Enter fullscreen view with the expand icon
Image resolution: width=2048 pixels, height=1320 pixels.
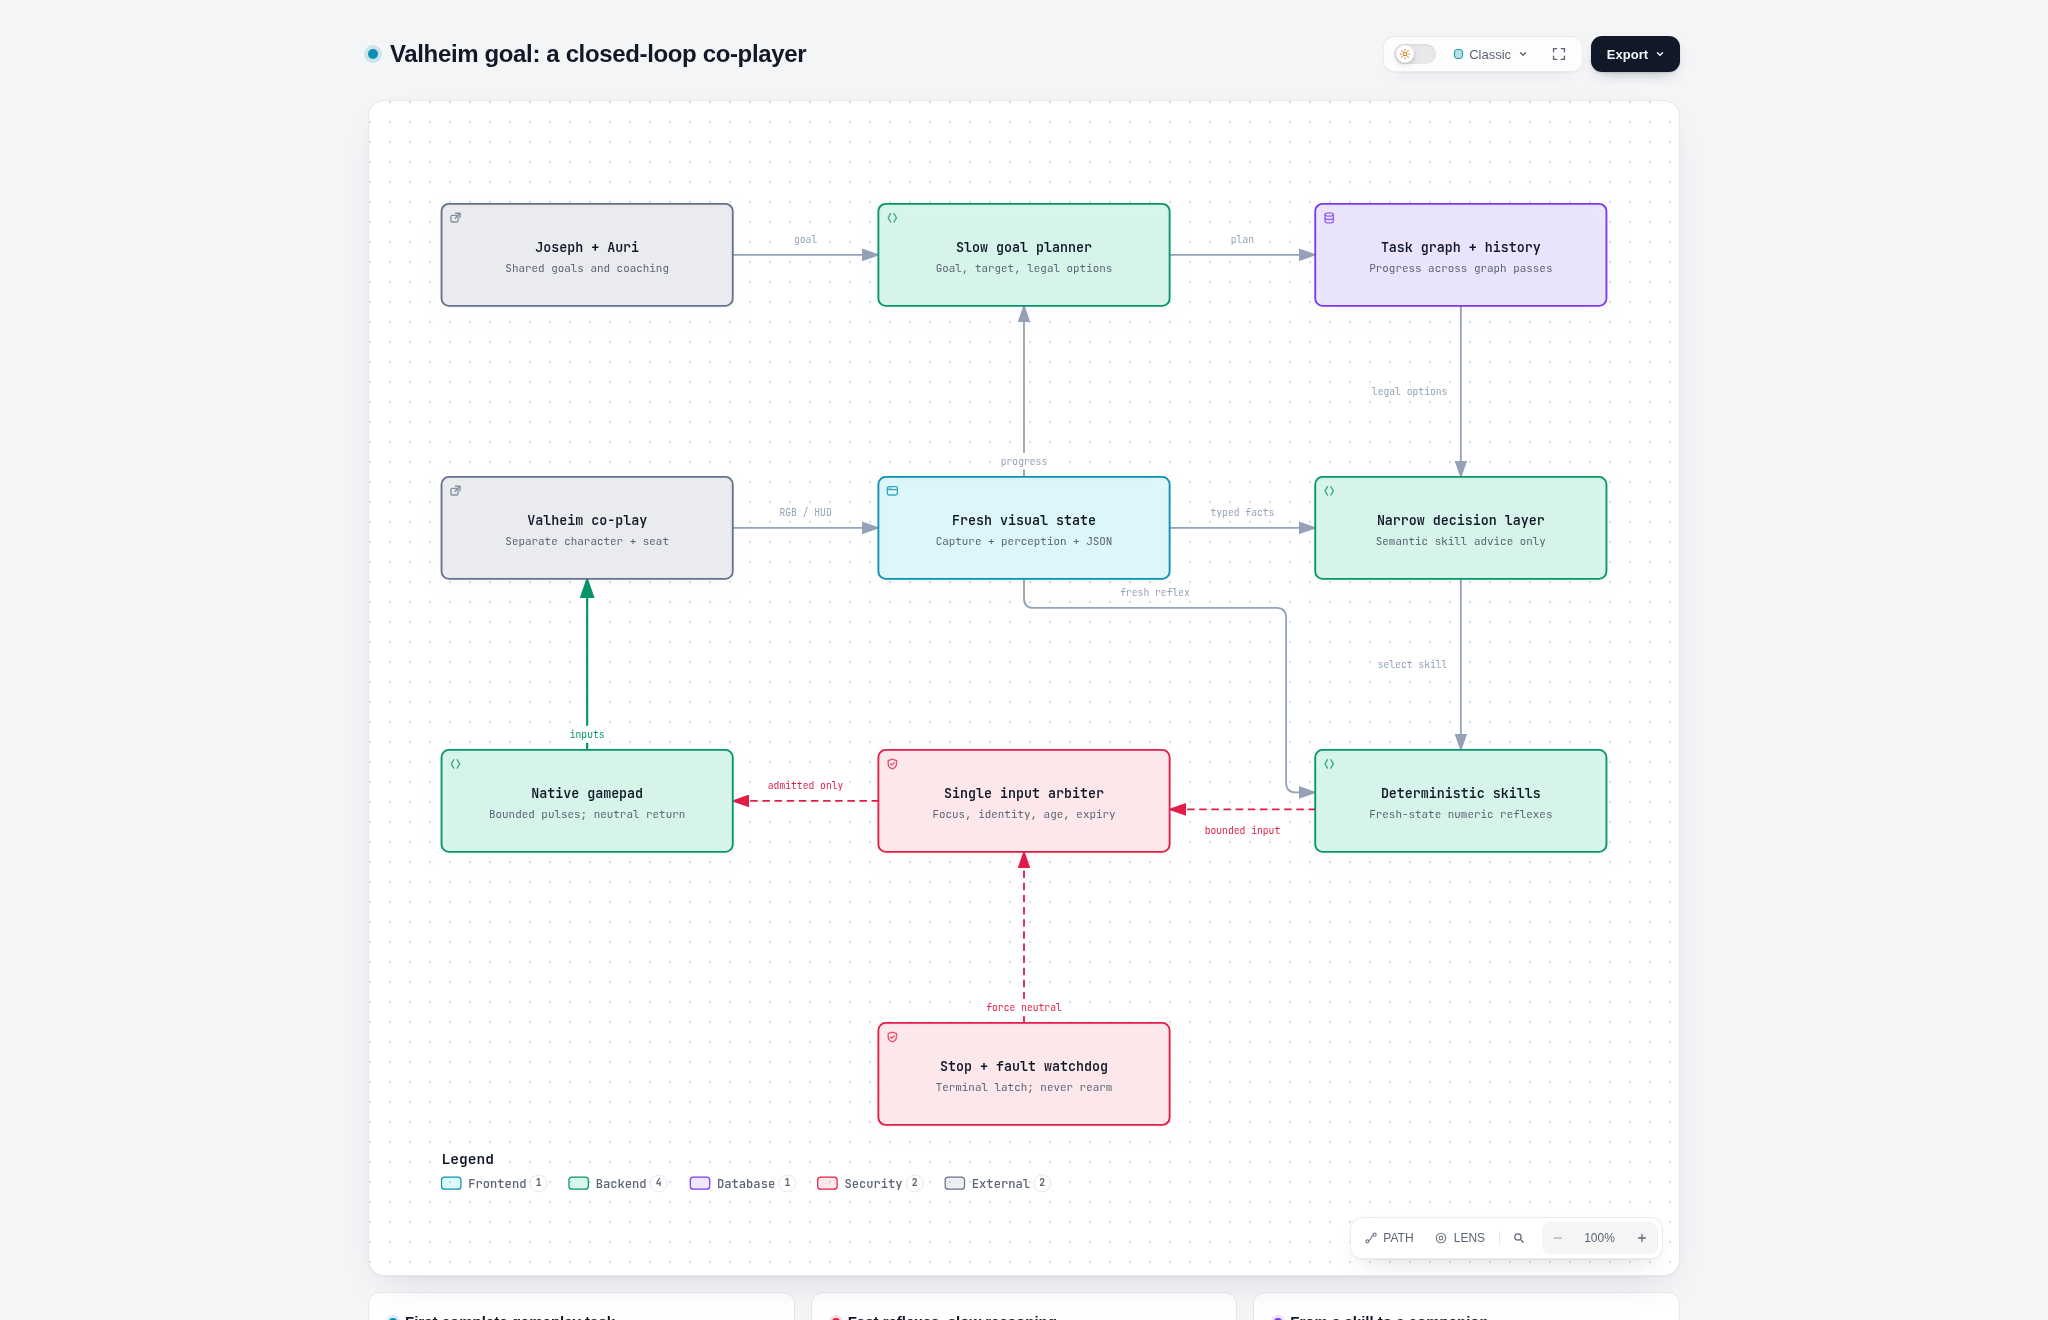[x=1559, y=54]
